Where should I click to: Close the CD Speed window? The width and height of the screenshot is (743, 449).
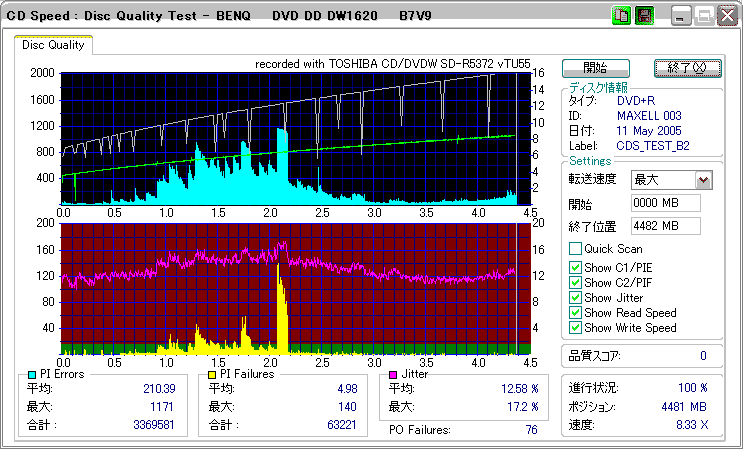tap(726, 16)
